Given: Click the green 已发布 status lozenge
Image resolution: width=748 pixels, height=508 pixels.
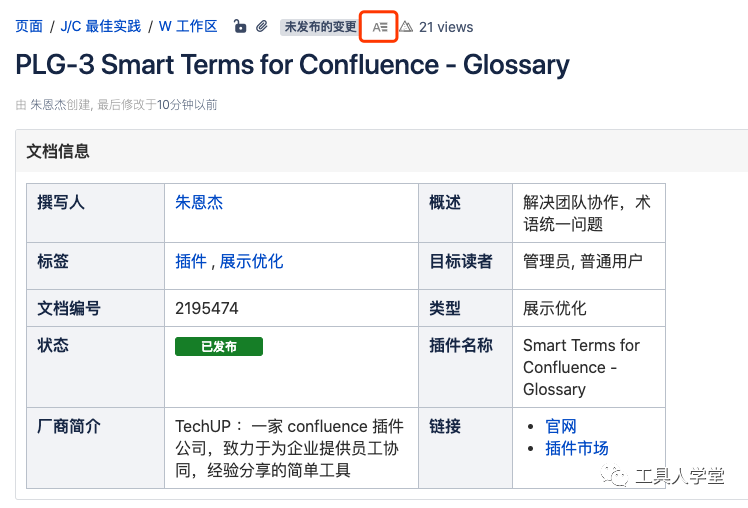Looking at the screenshot, I should click(219, 346).
